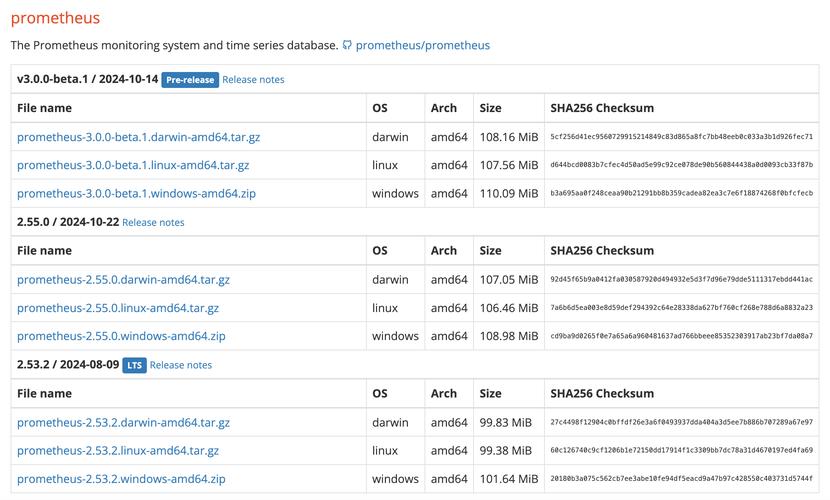Download prometheus-2.53.2.linux-amd64.tar.gz
The width and height of the screenshot is (830, 500).
click(118, 450)
